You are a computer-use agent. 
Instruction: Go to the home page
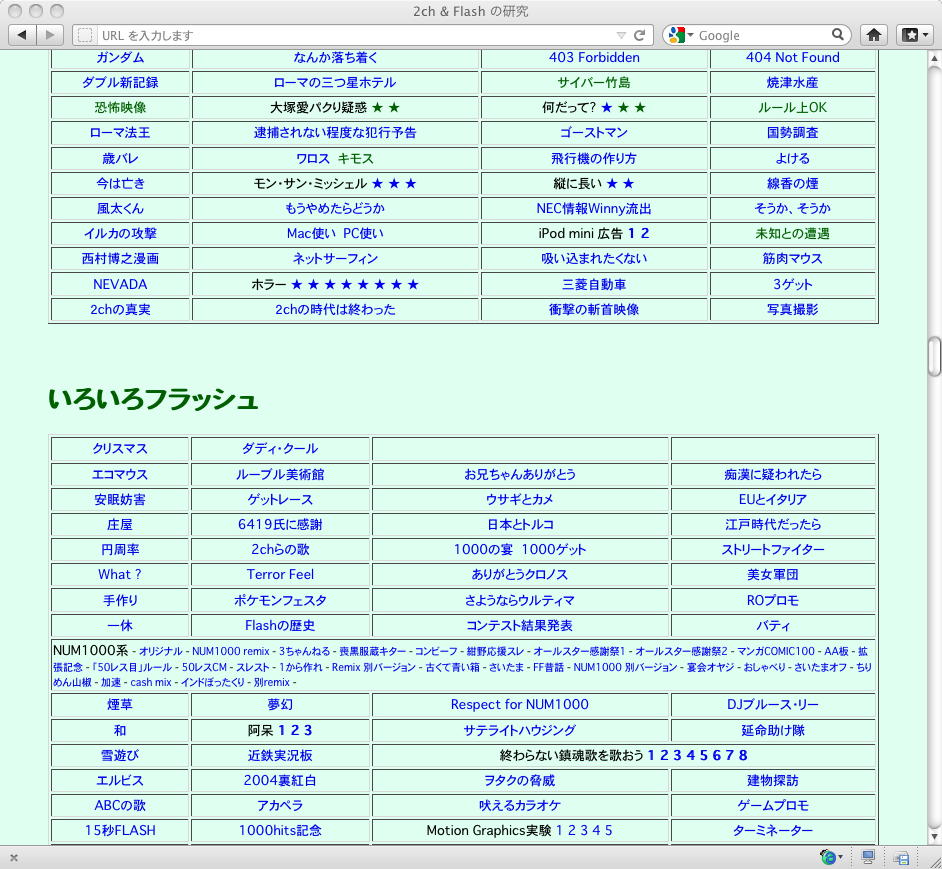coord(874,35)
